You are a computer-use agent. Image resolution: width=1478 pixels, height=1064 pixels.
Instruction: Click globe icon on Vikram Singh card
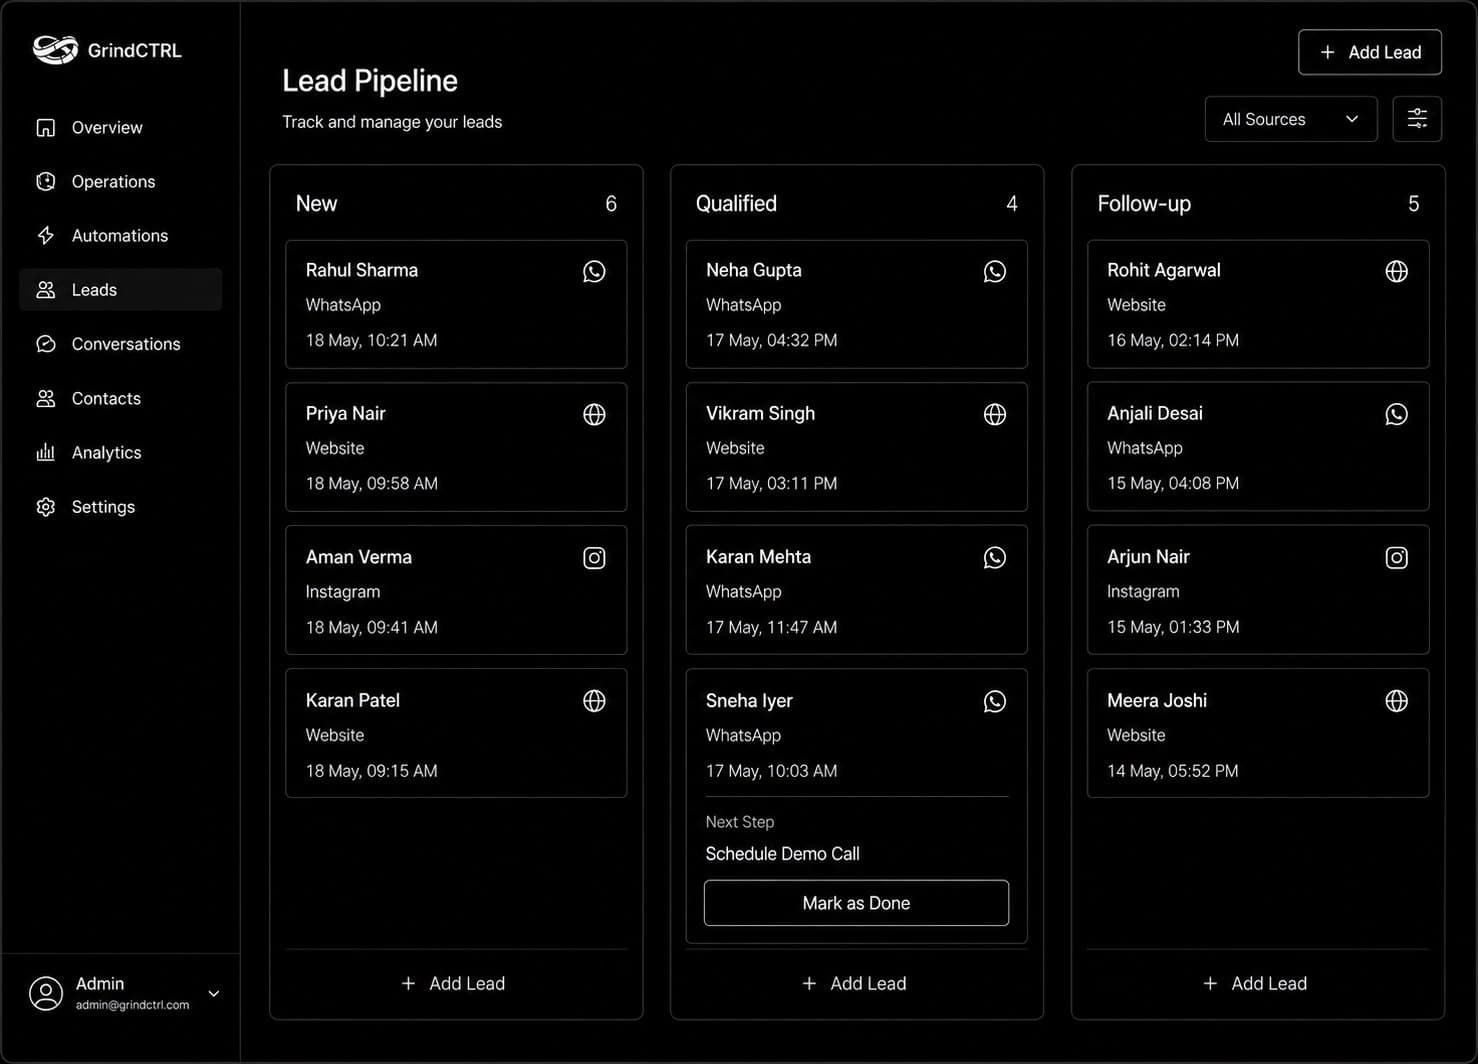tap(995, 414)
